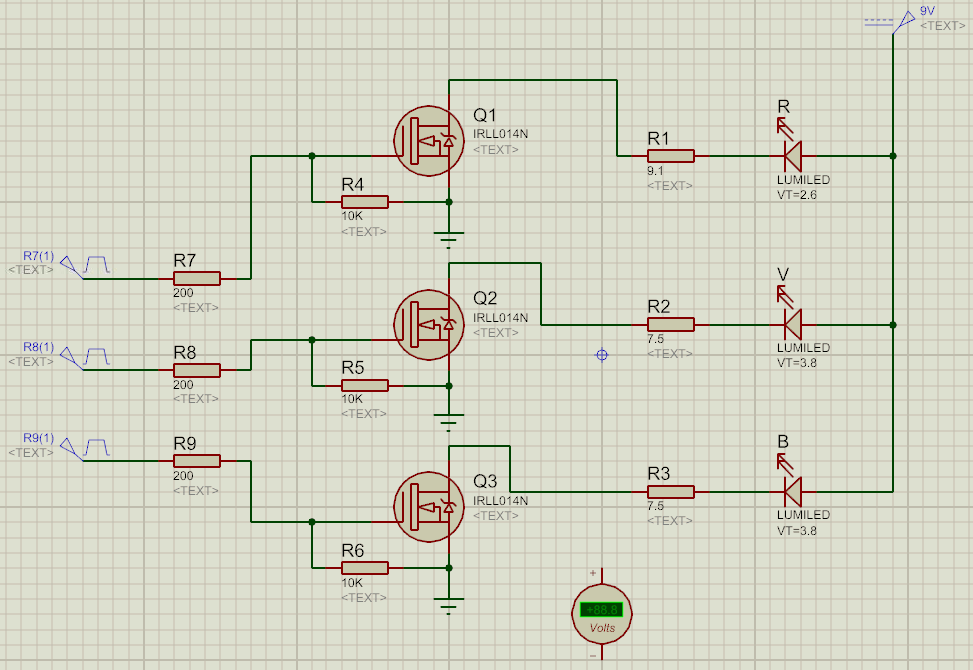Viewport: 973px width, 670px height.
Task: Click the junction dot at Q1 gate
Action: (x=312, y=156)
